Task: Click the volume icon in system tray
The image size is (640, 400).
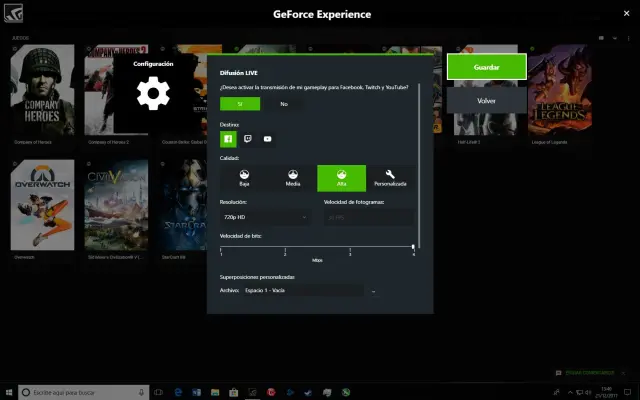Action: click(589, 392)
